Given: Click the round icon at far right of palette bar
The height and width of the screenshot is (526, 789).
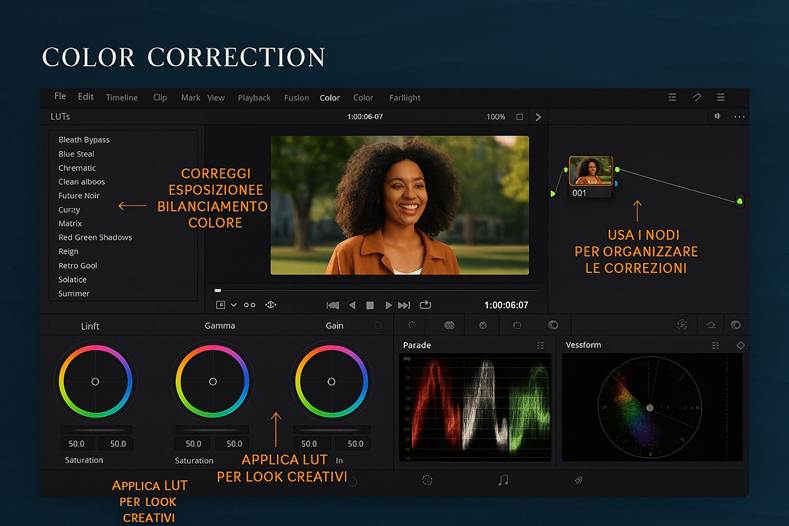Looking at the screenshot, I should (x=736, y=325).
